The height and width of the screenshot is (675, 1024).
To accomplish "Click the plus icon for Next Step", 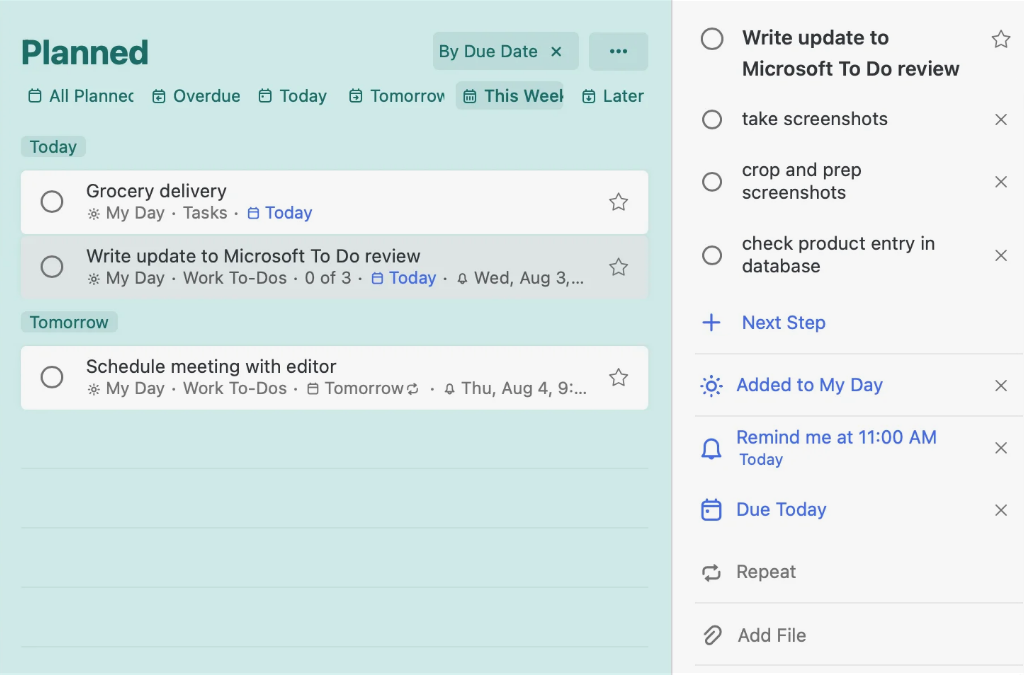I will point(711,322).
